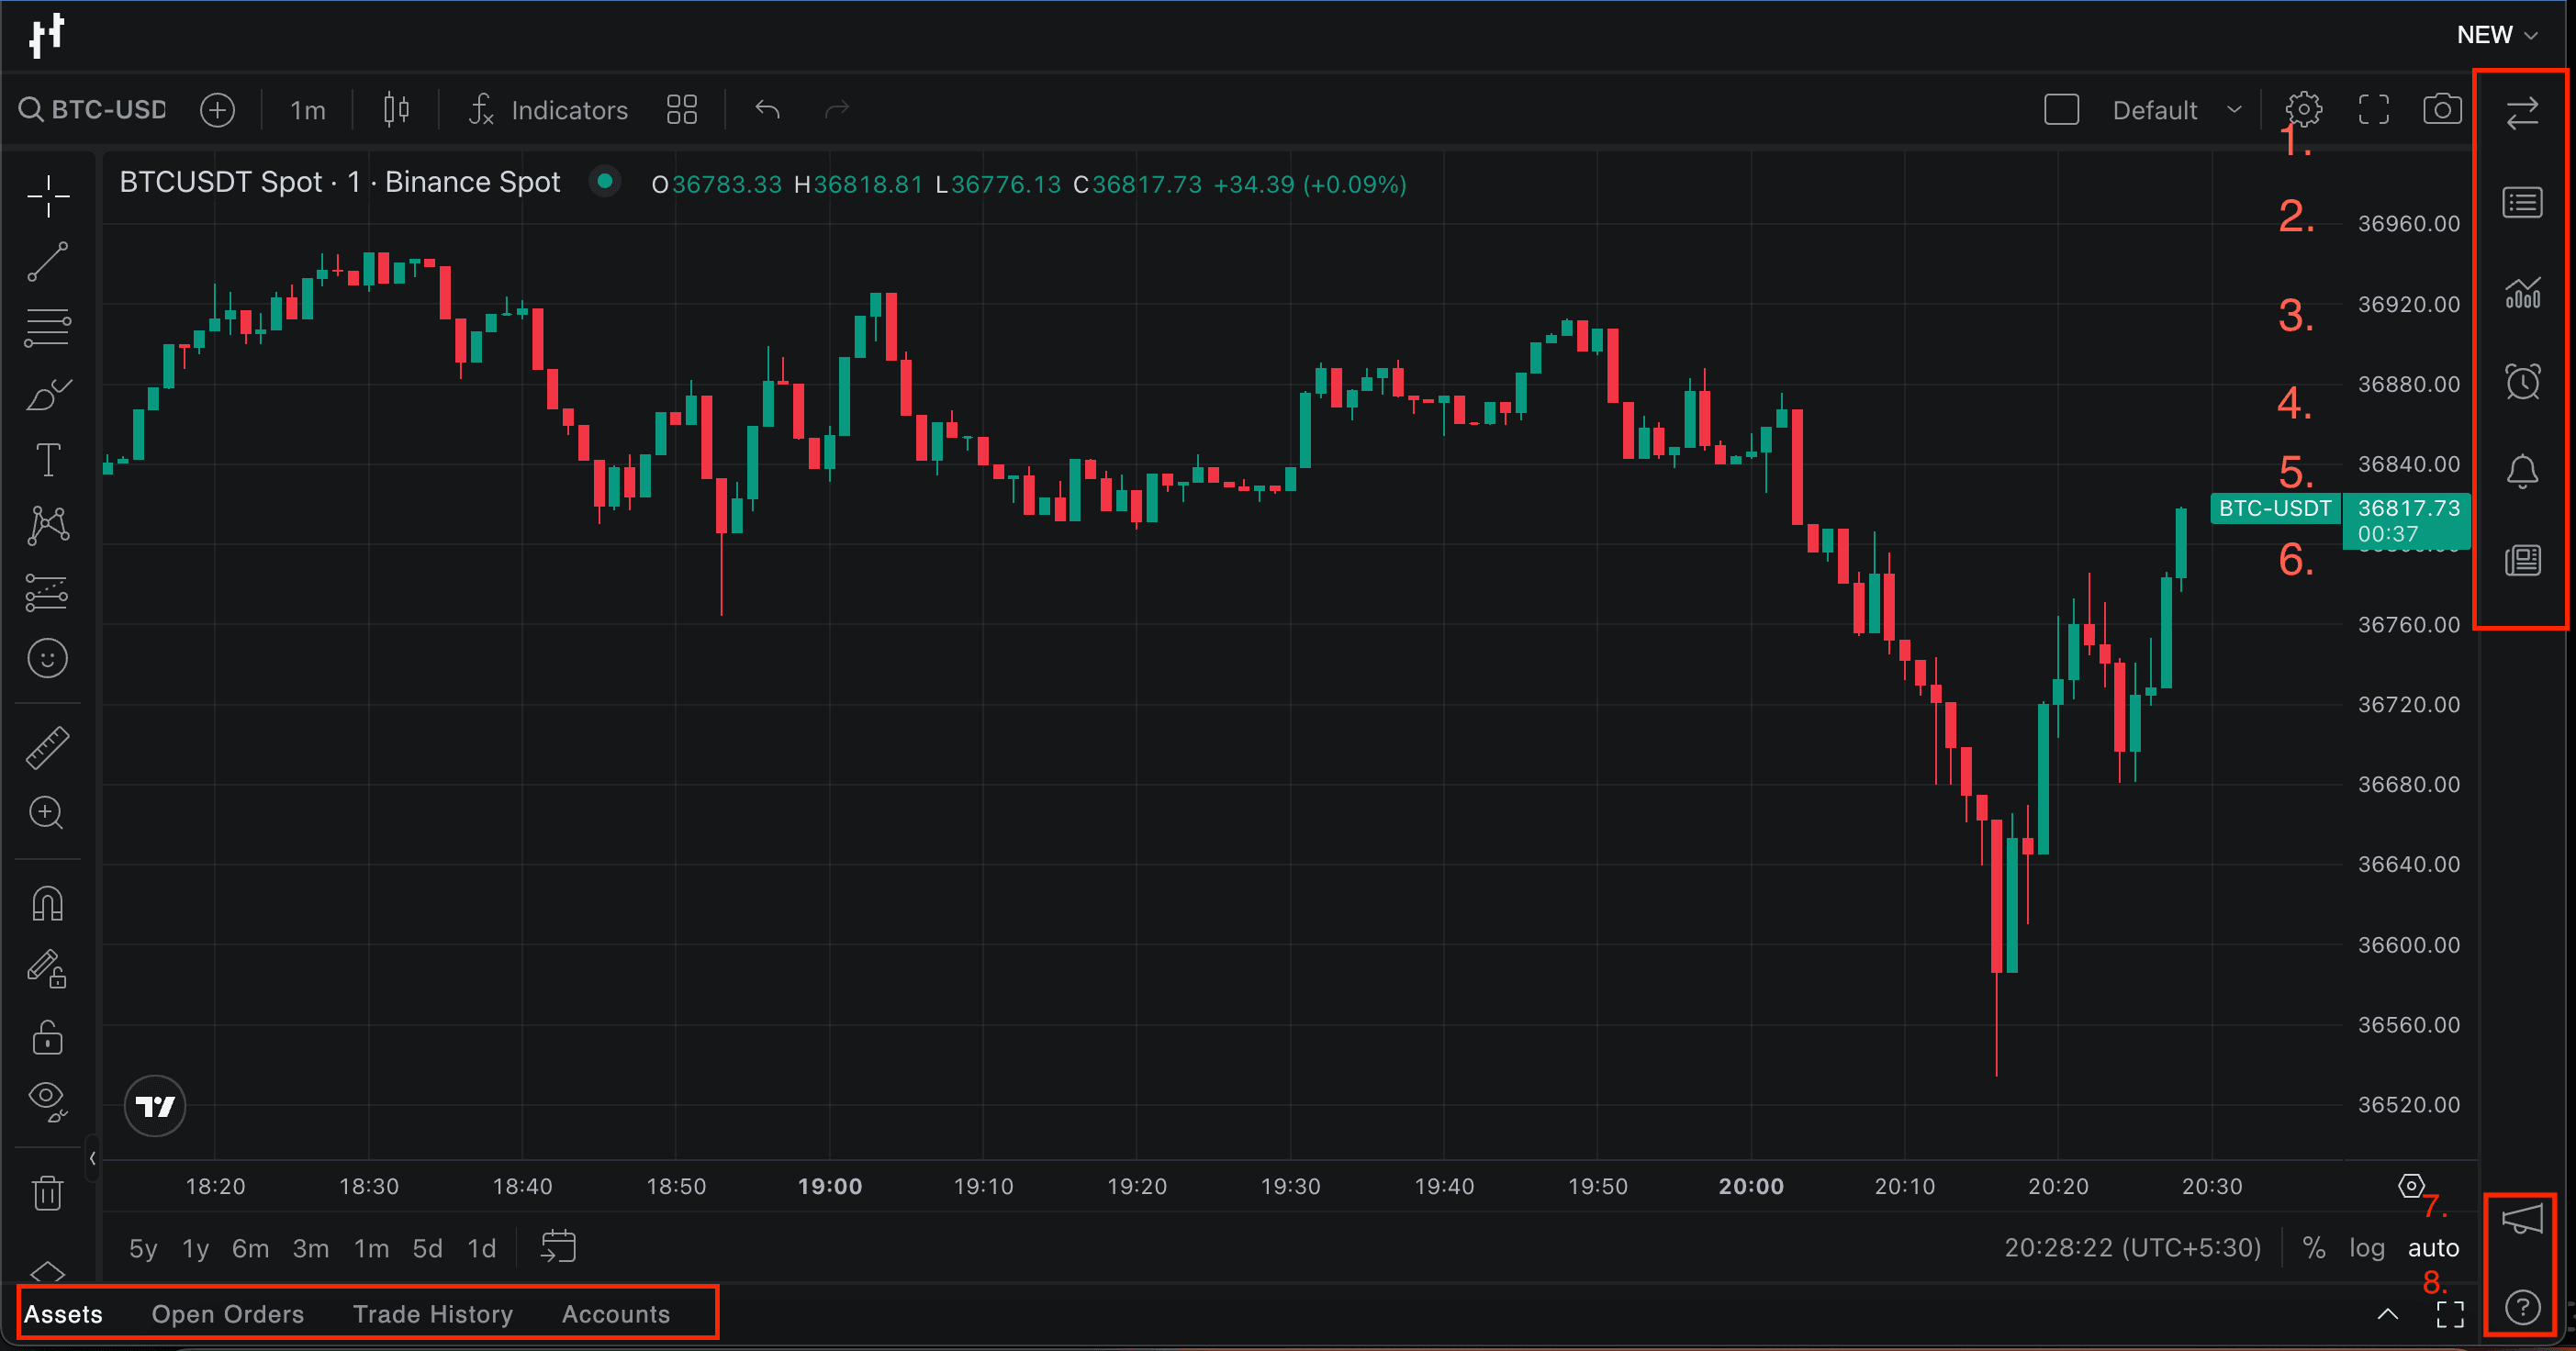Open the text annotation tool
The width and height of the screenshot is (2576, 1351).
click(x=46, y=459)
